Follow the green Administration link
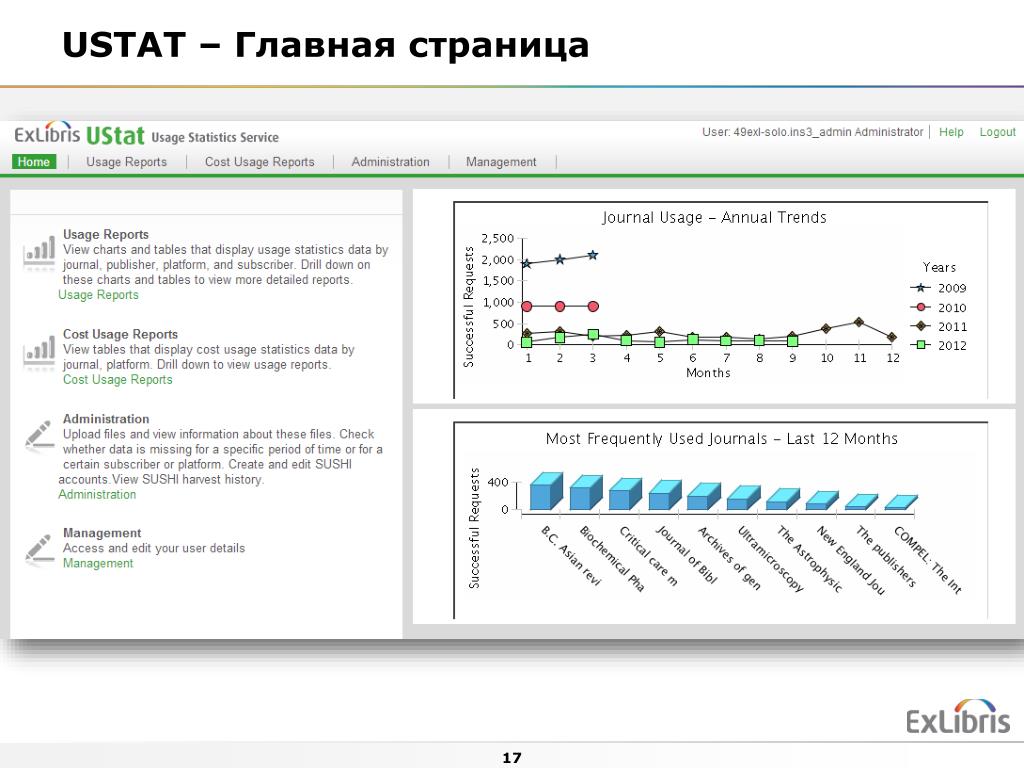Image resolution: width=1024 pixels, height=768 pixels. pos(97,494)
